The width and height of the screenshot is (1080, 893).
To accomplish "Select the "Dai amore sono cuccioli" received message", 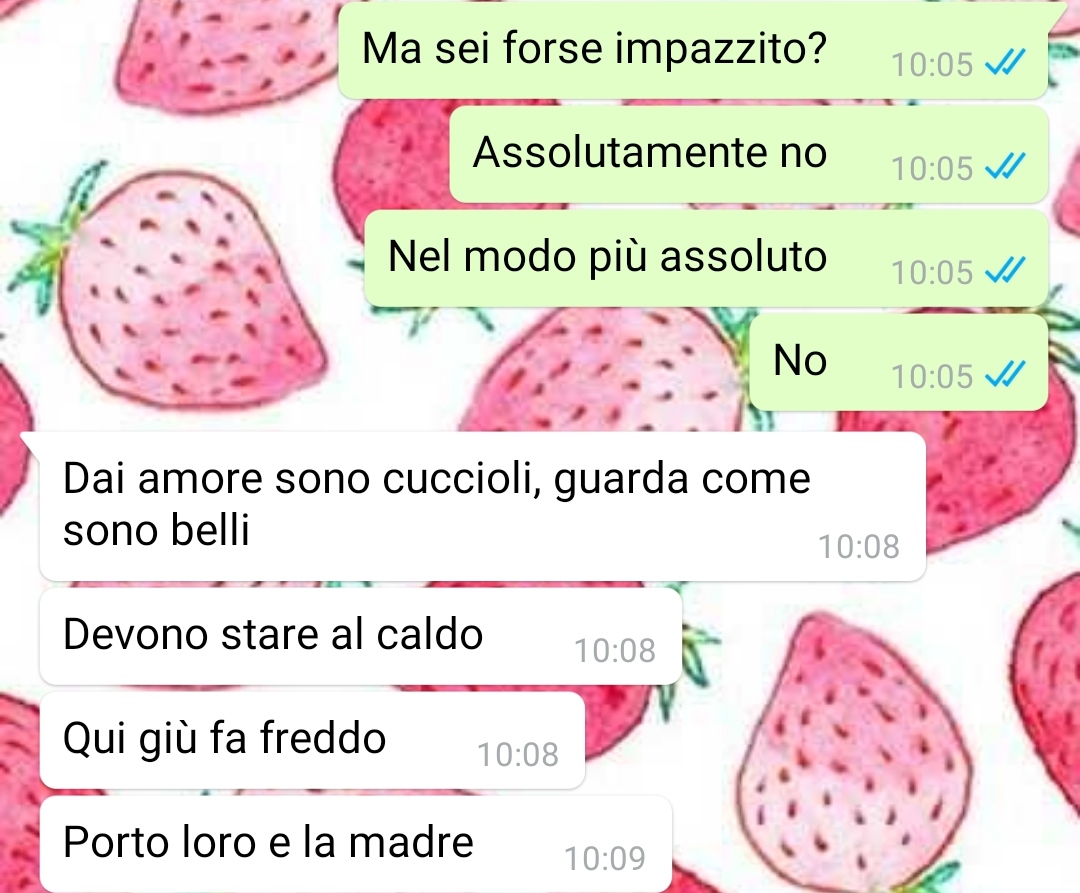I will point(482,506).
